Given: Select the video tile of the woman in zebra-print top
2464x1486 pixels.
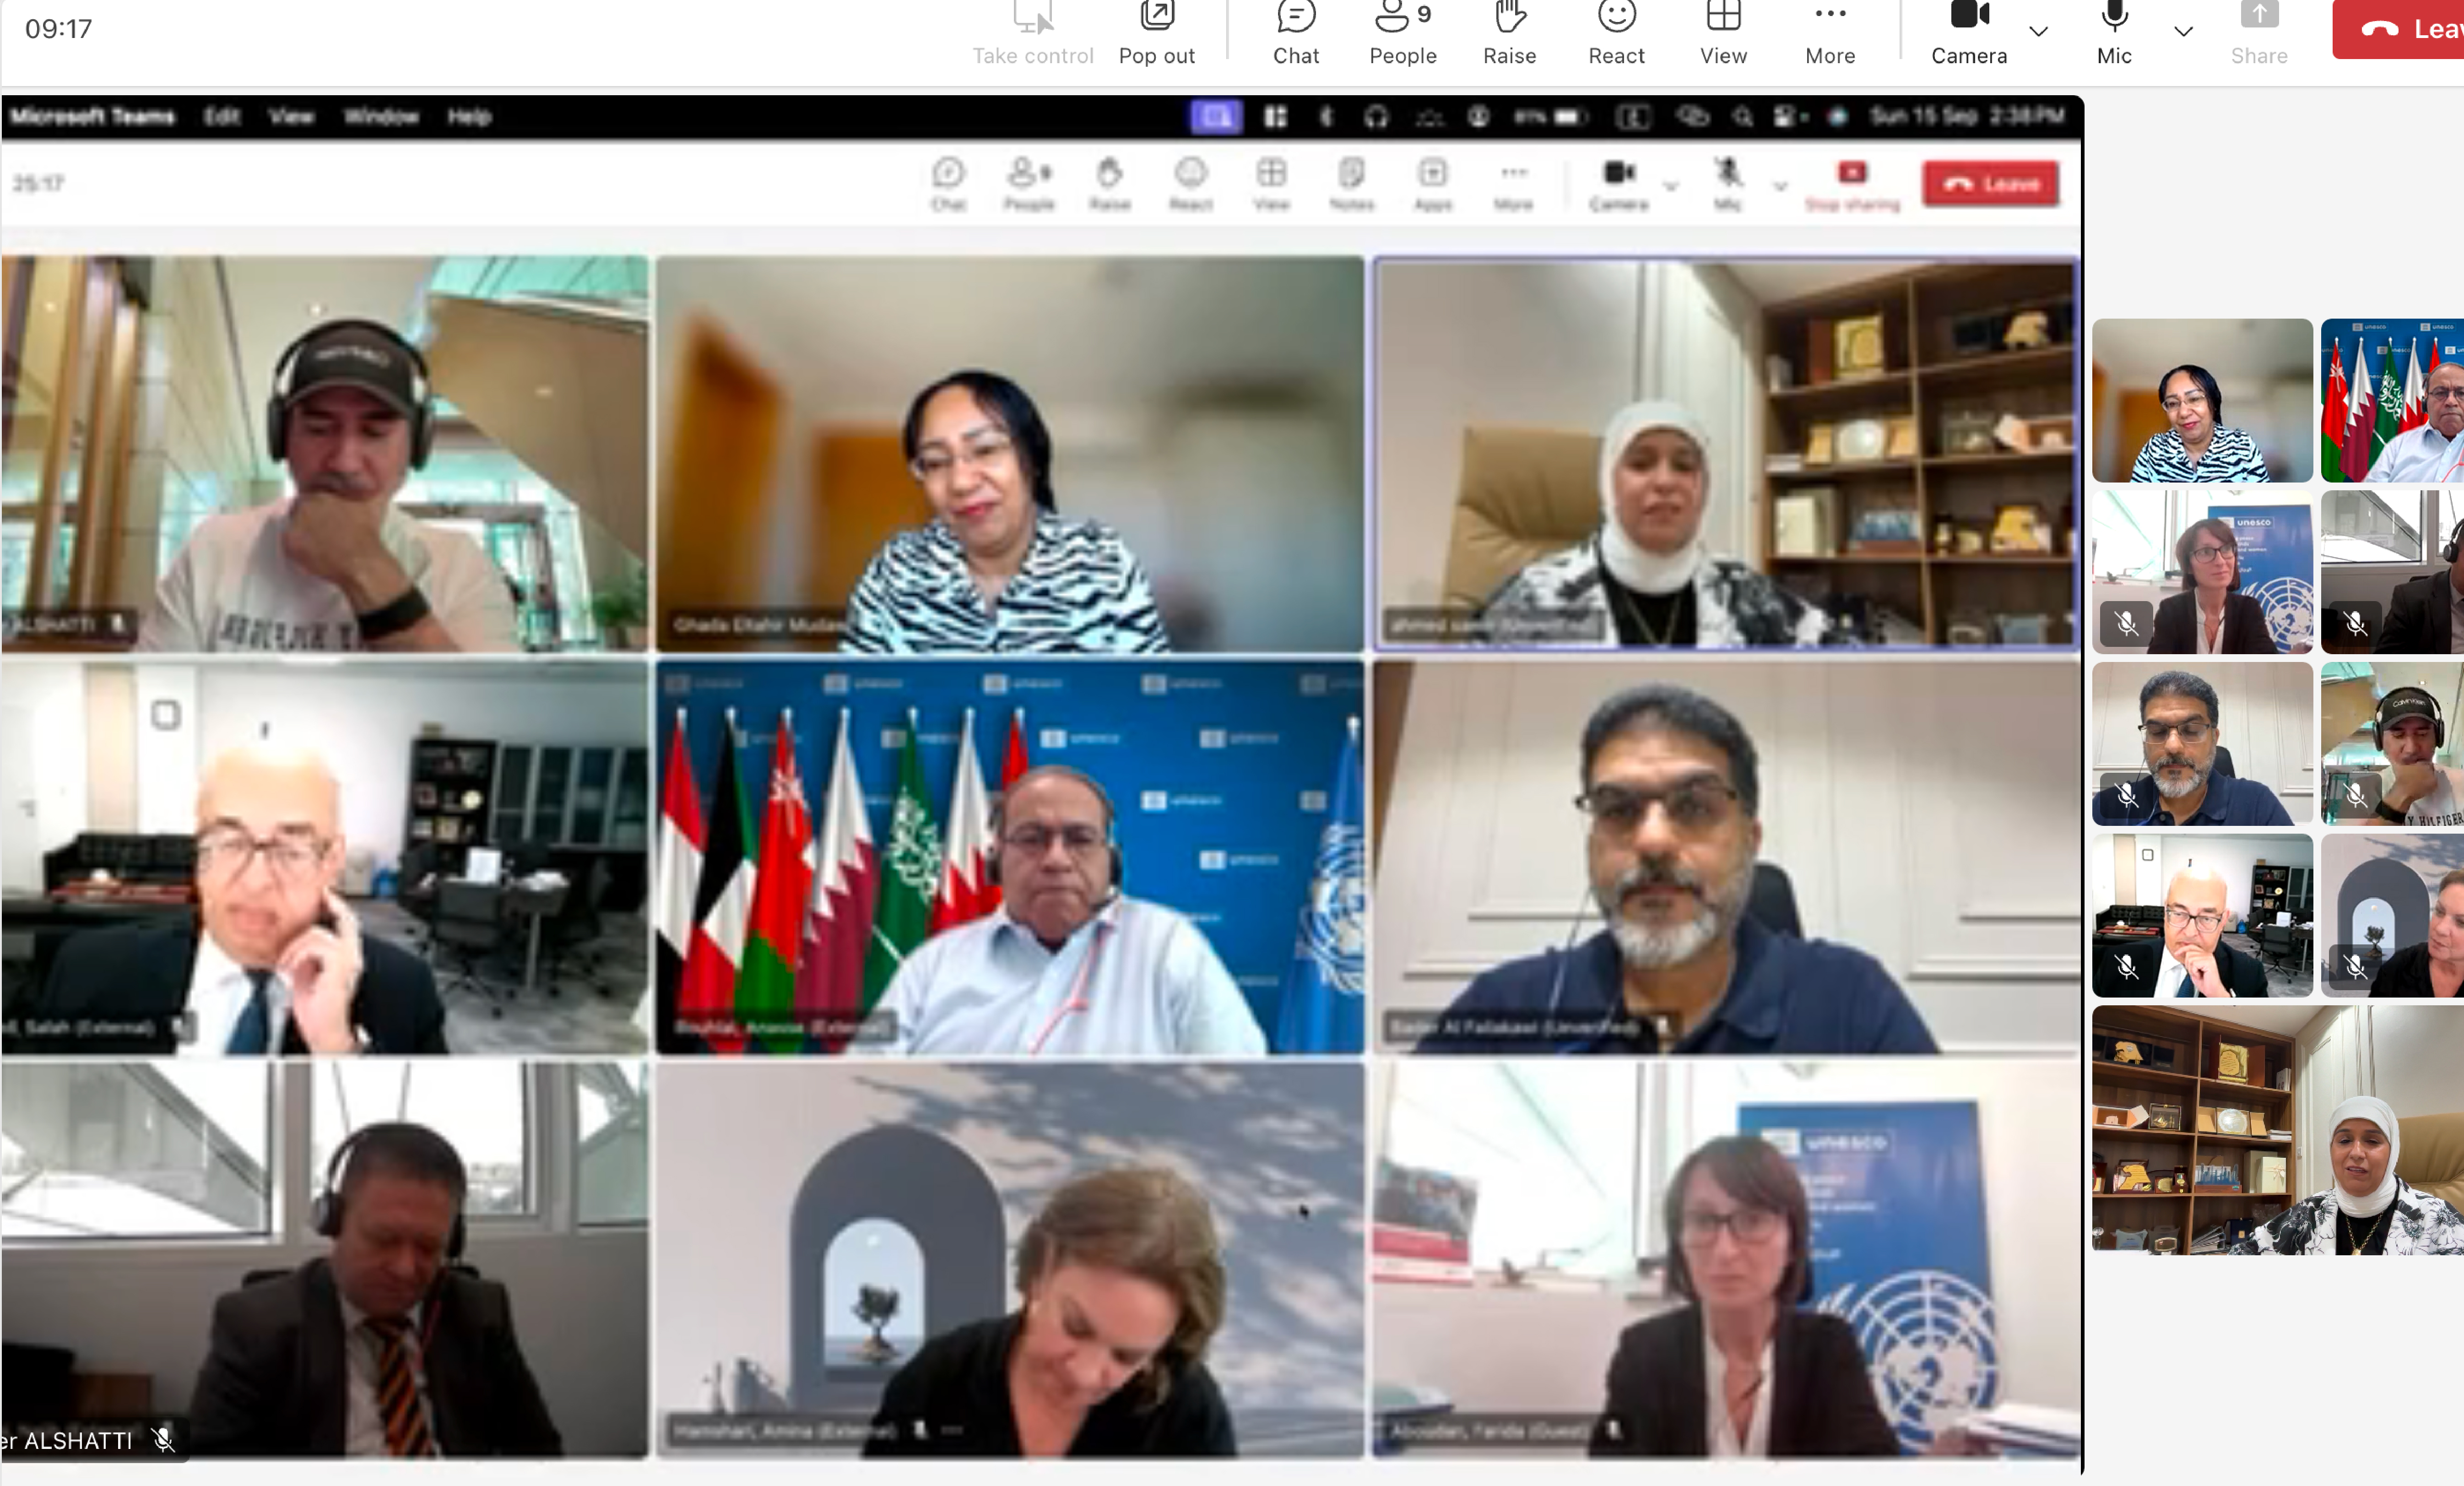Looking at the screenshot, I should (x=1010, y=454).
